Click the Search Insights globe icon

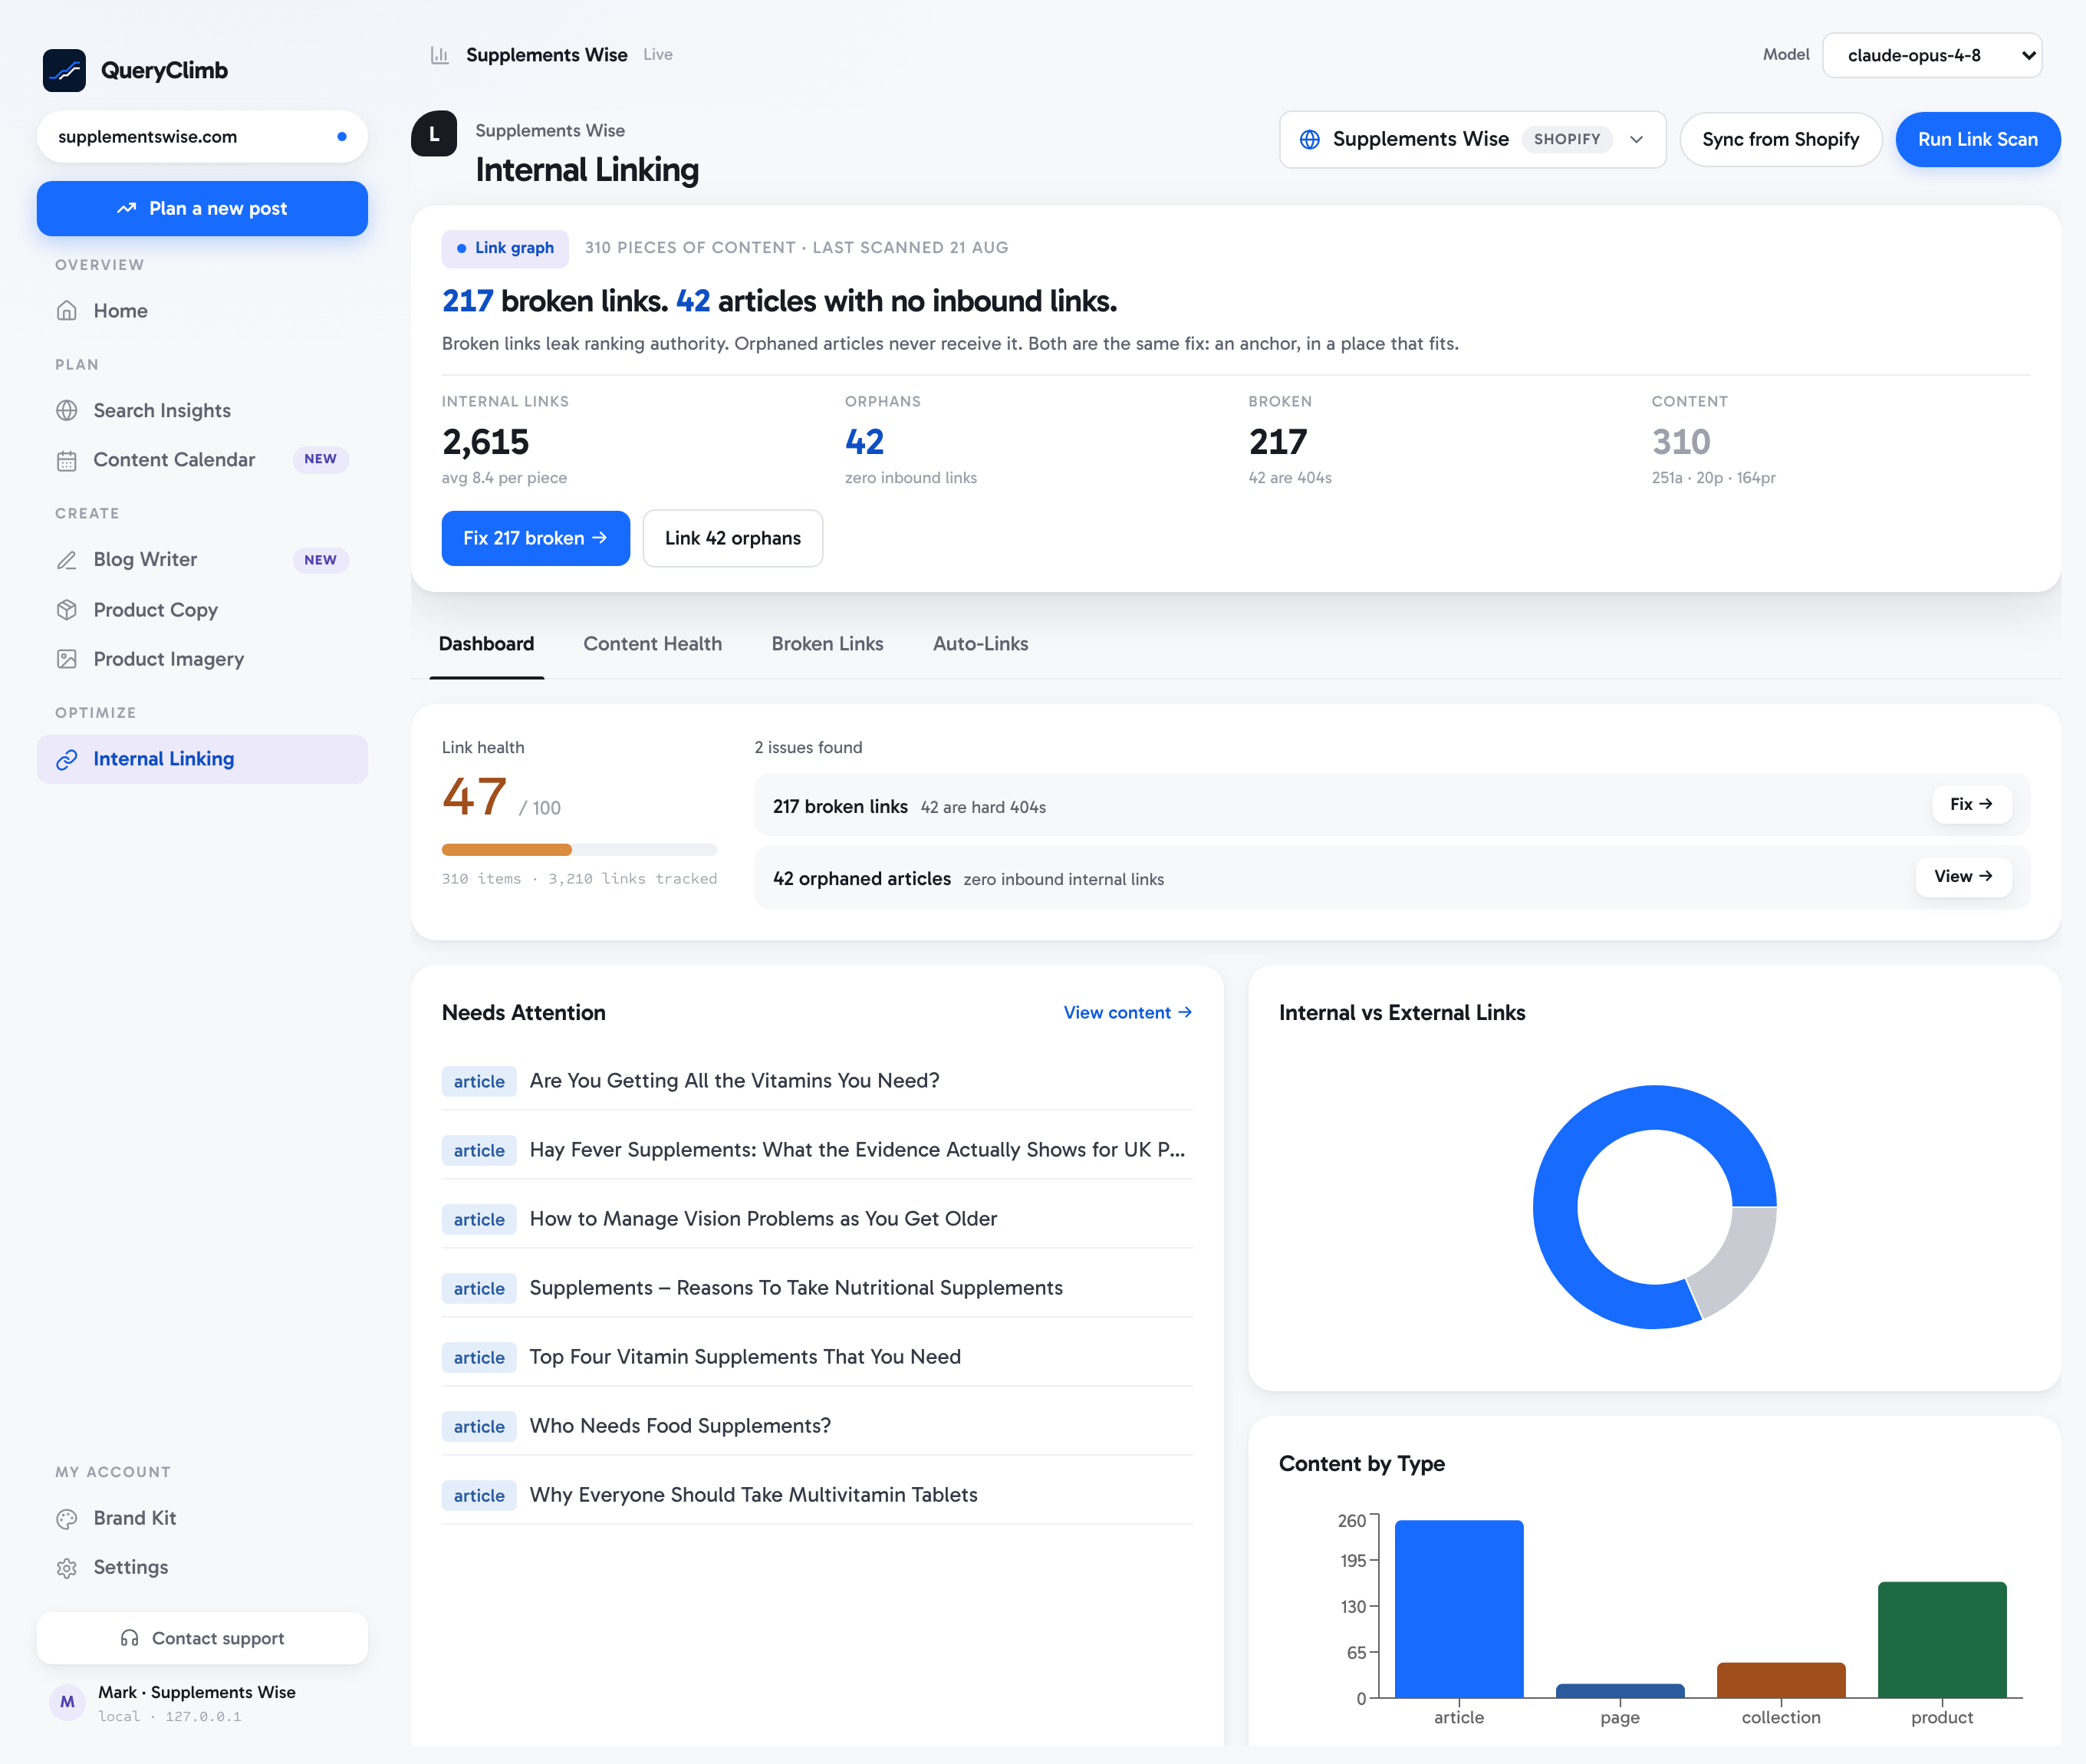coord(67,410)
